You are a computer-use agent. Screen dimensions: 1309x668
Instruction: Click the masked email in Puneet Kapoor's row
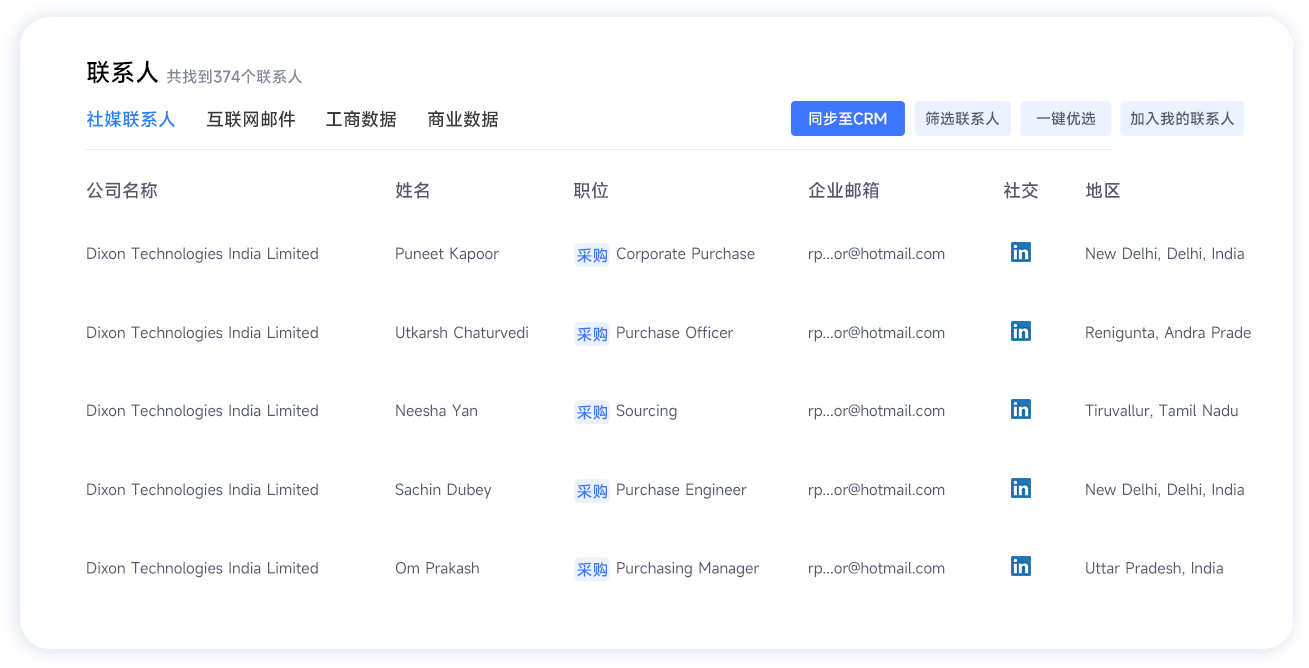[877, 253]
